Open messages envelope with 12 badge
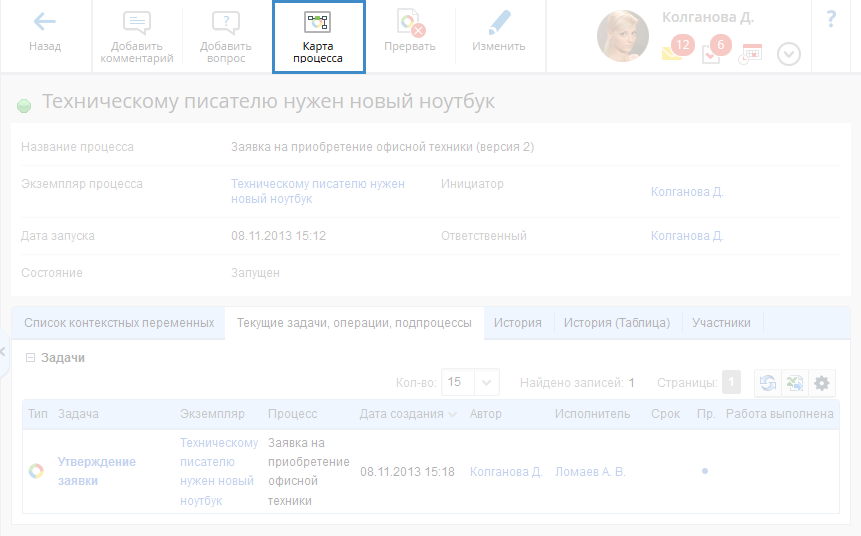The image size is (861, 536). coord(673,52)
